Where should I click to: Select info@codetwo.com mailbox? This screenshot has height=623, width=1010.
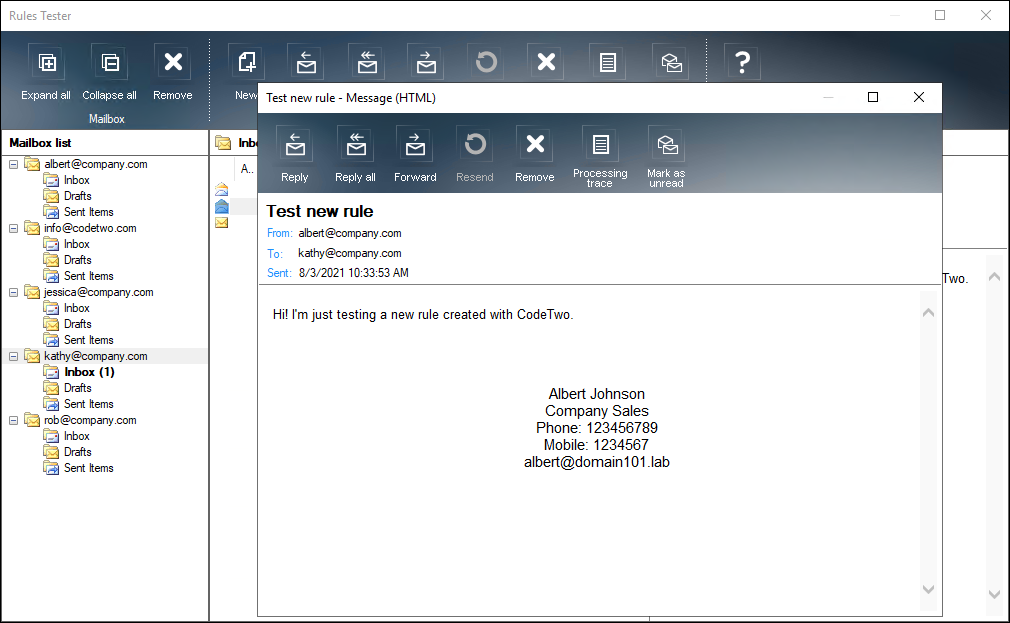pyautogui.click(x=90, y=228)
